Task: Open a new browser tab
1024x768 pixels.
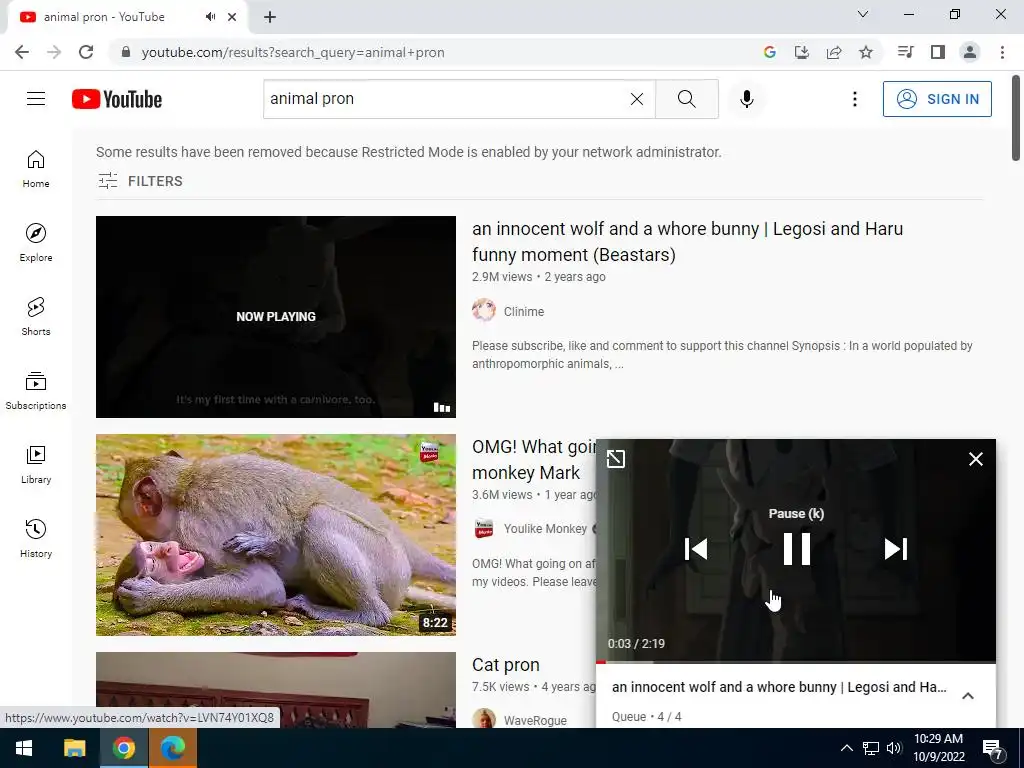Action: tap(270, 17)
